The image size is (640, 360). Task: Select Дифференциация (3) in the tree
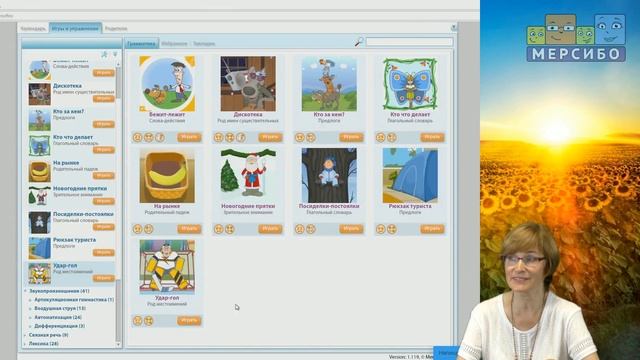click(x=60, y=326)
